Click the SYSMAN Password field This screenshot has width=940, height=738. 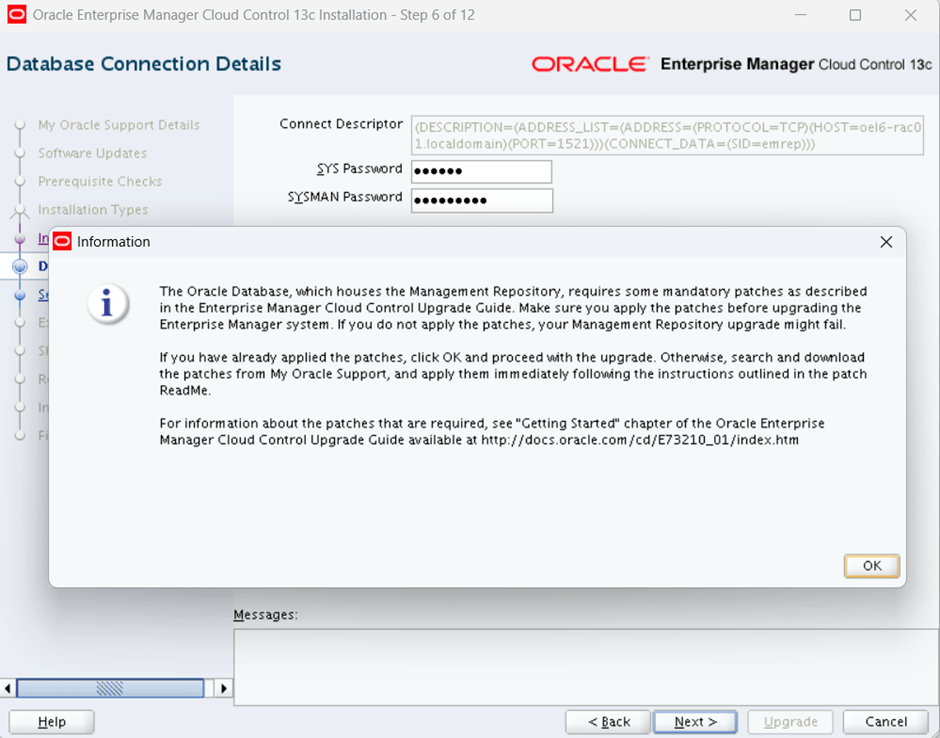click(481, 200)
